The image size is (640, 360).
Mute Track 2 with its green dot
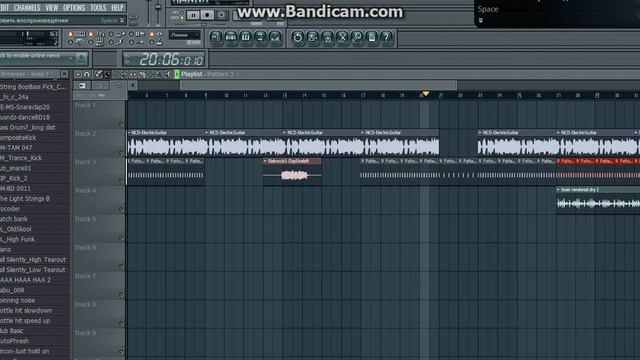tap(121, 152)
